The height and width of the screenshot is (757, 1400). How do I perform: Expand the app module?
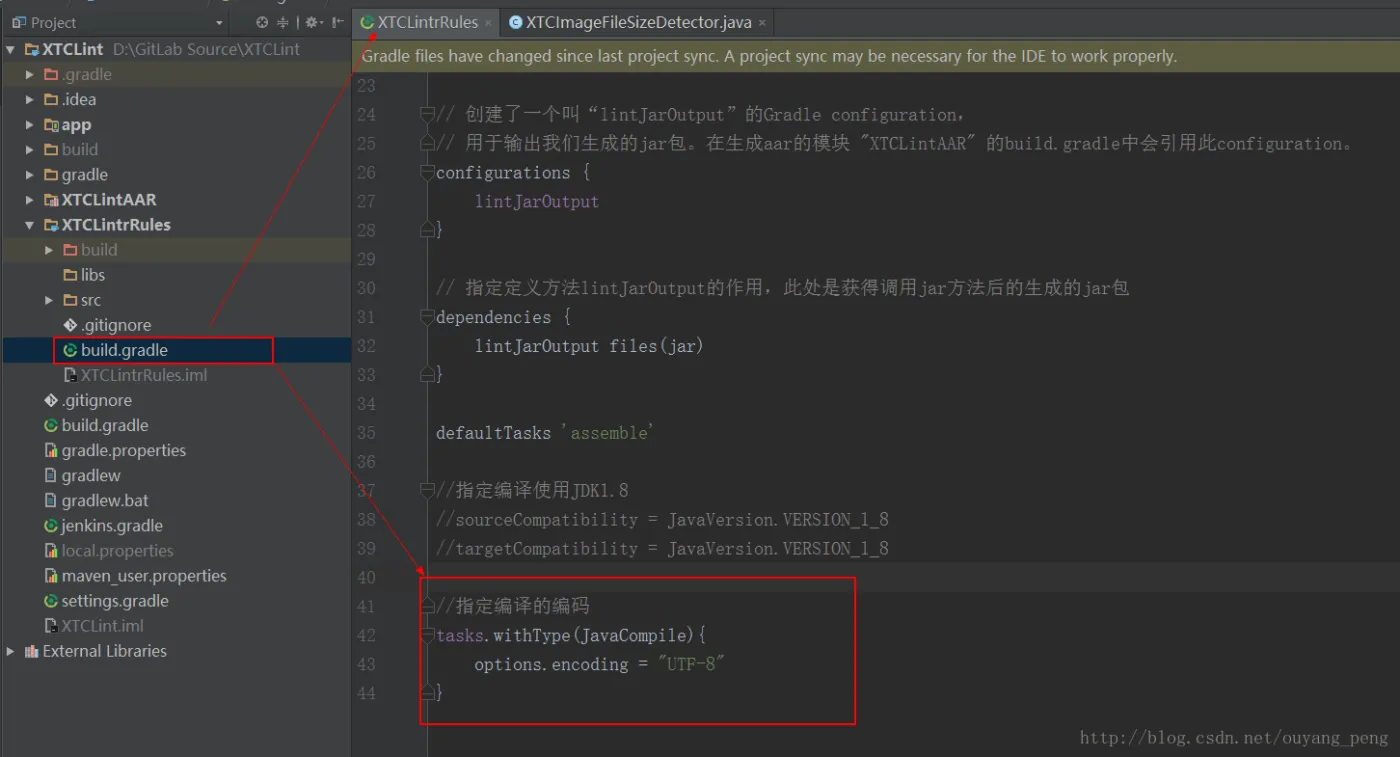point(30,125)
